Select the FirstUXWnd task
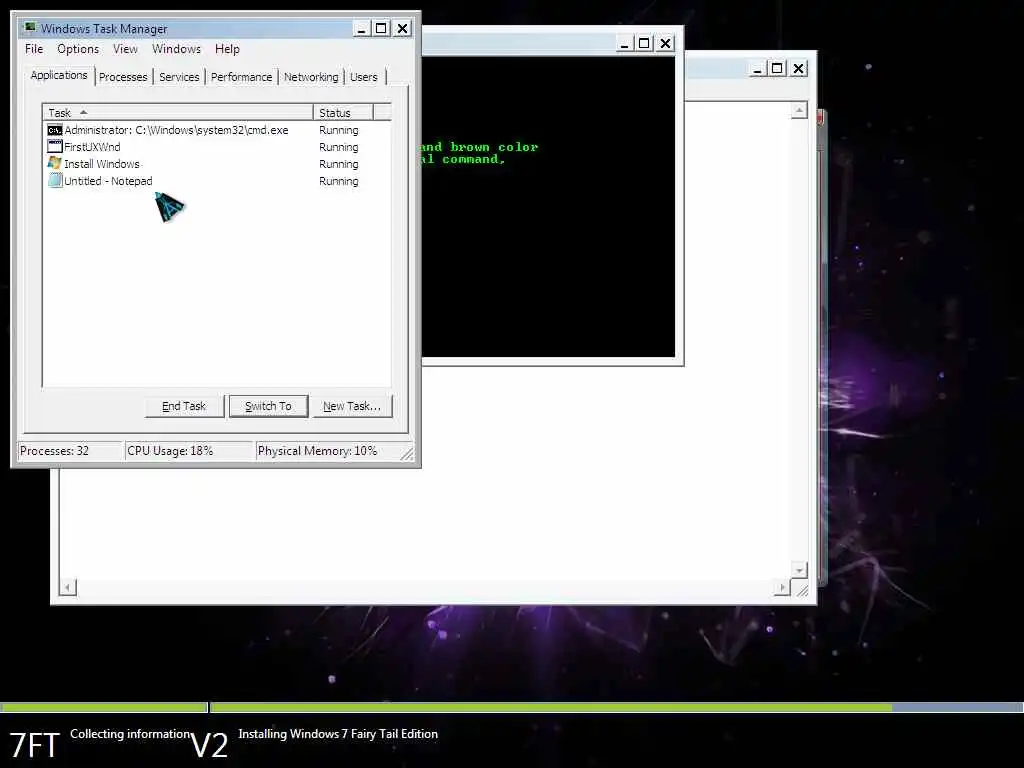1024x768 pixels. (x=217, y=147)
